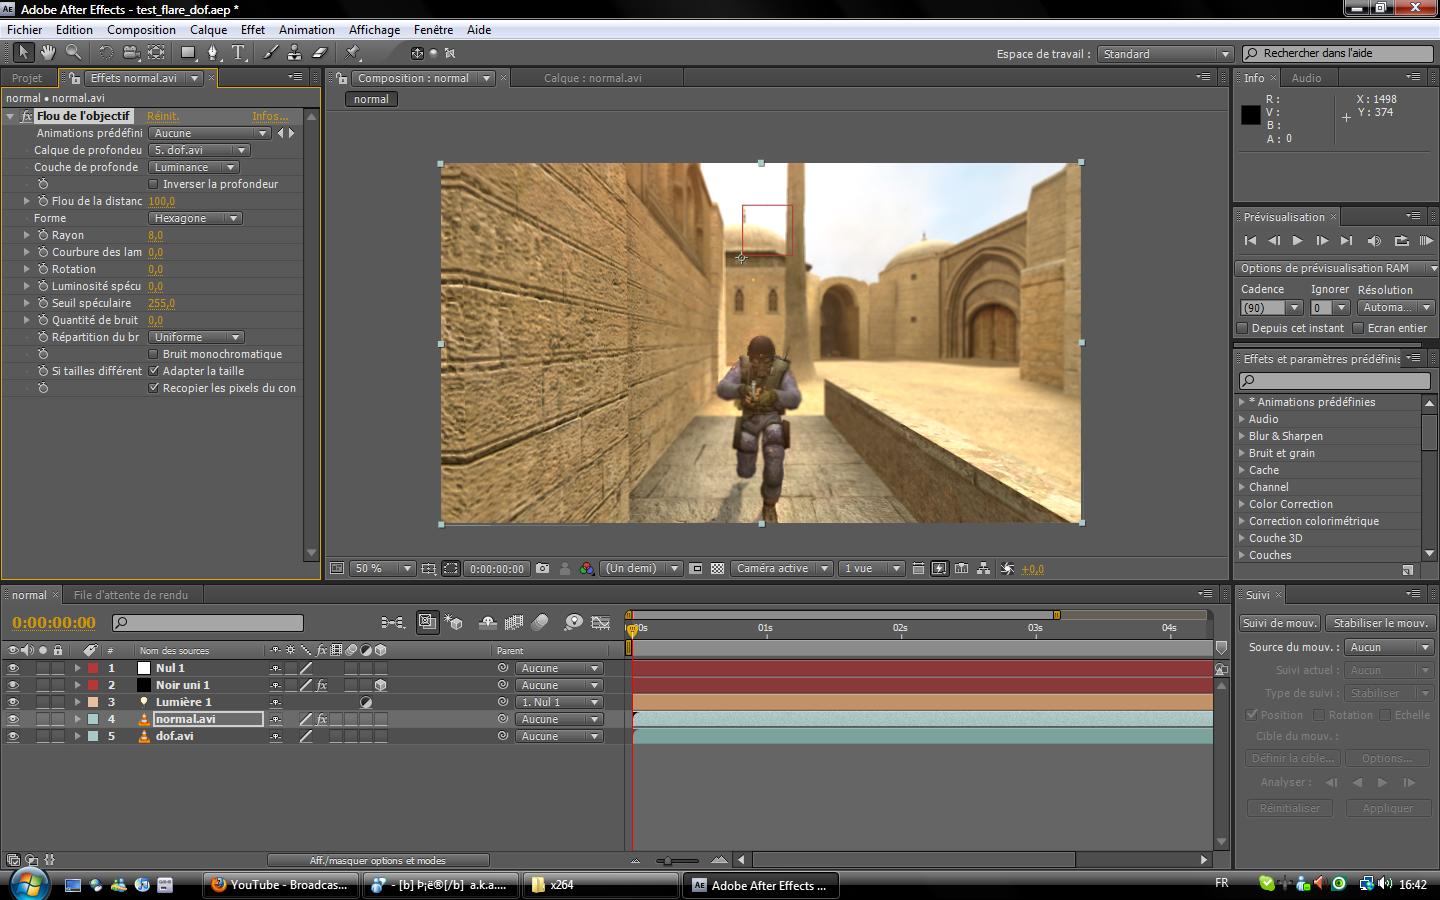1440x900 pixels.
Task: Hide the Nul 1 layer
Action: 13,668
